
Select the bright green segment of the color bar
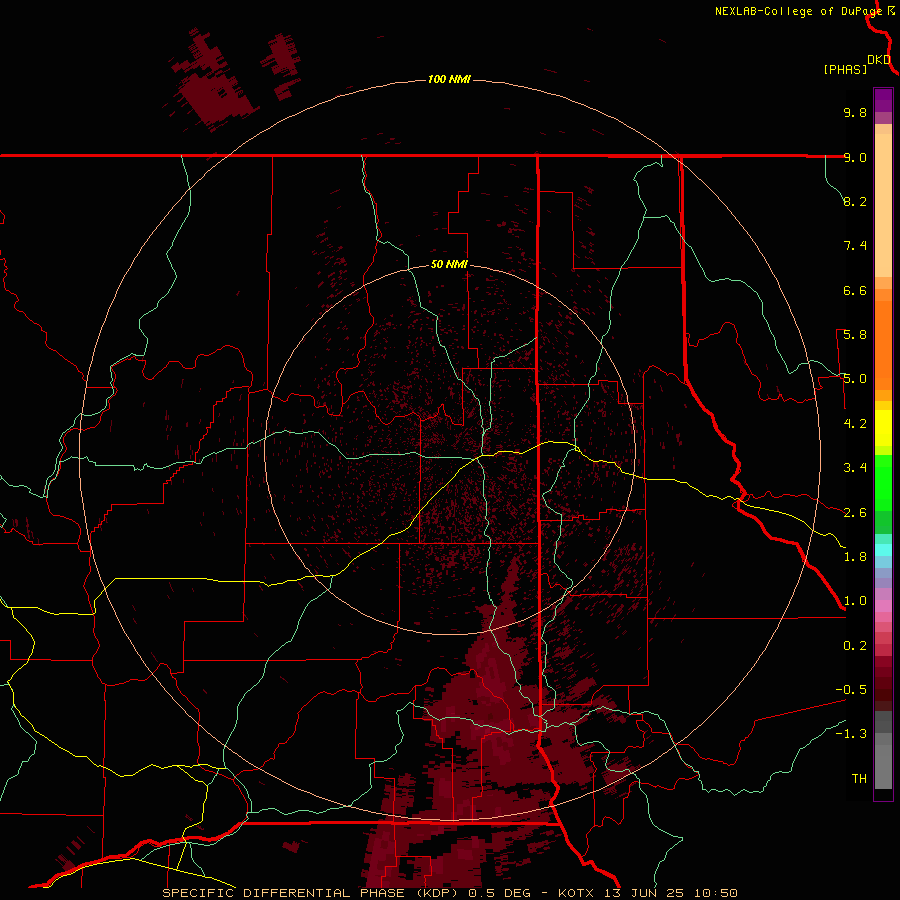click(883, 482)
